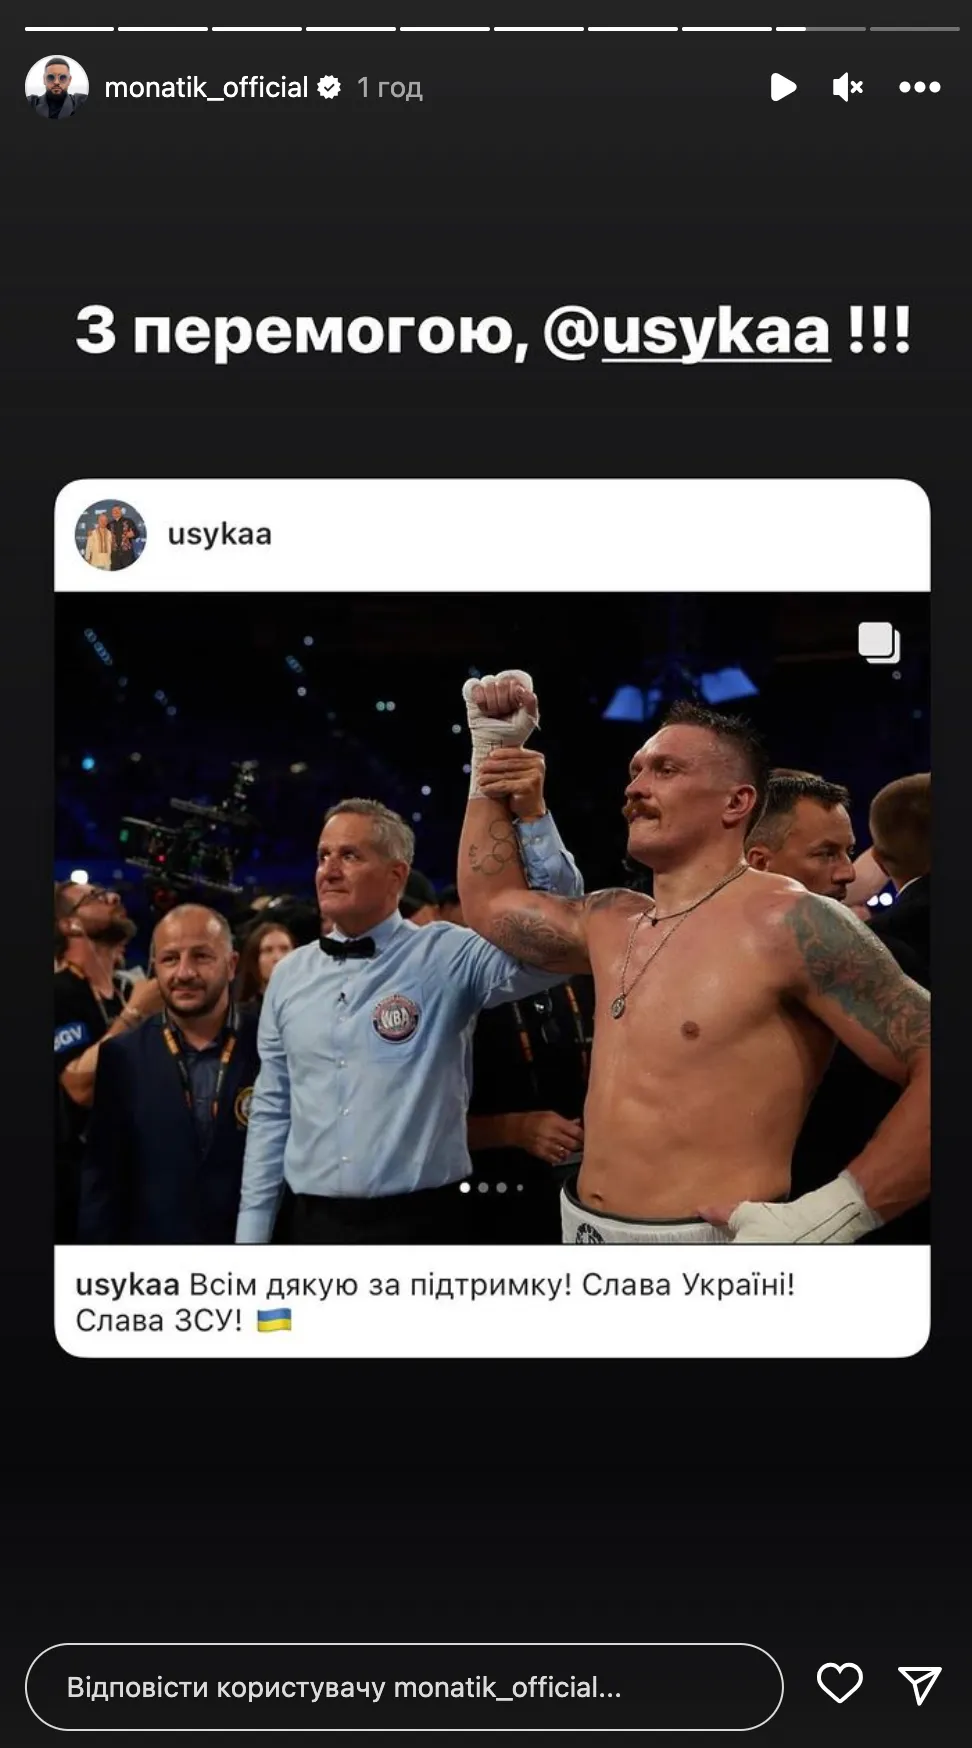Click the multi-photo carousel icon
This screenshot has height=1748, width=972.
(879, 642)
